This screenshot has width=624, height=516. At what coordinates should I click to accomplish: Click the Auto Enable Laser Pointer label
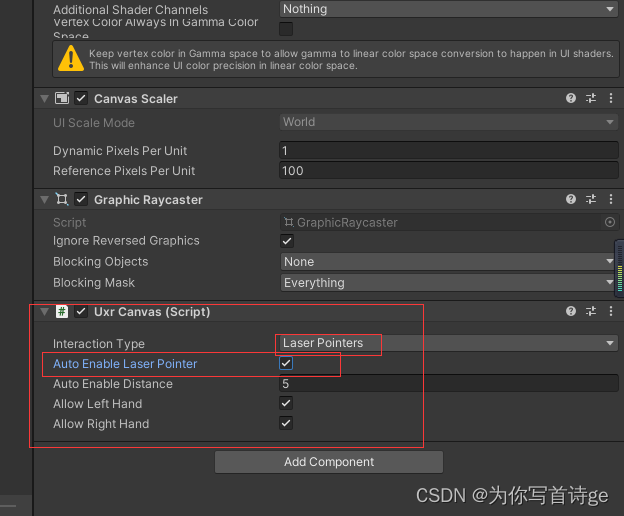[x=125, y=364]
